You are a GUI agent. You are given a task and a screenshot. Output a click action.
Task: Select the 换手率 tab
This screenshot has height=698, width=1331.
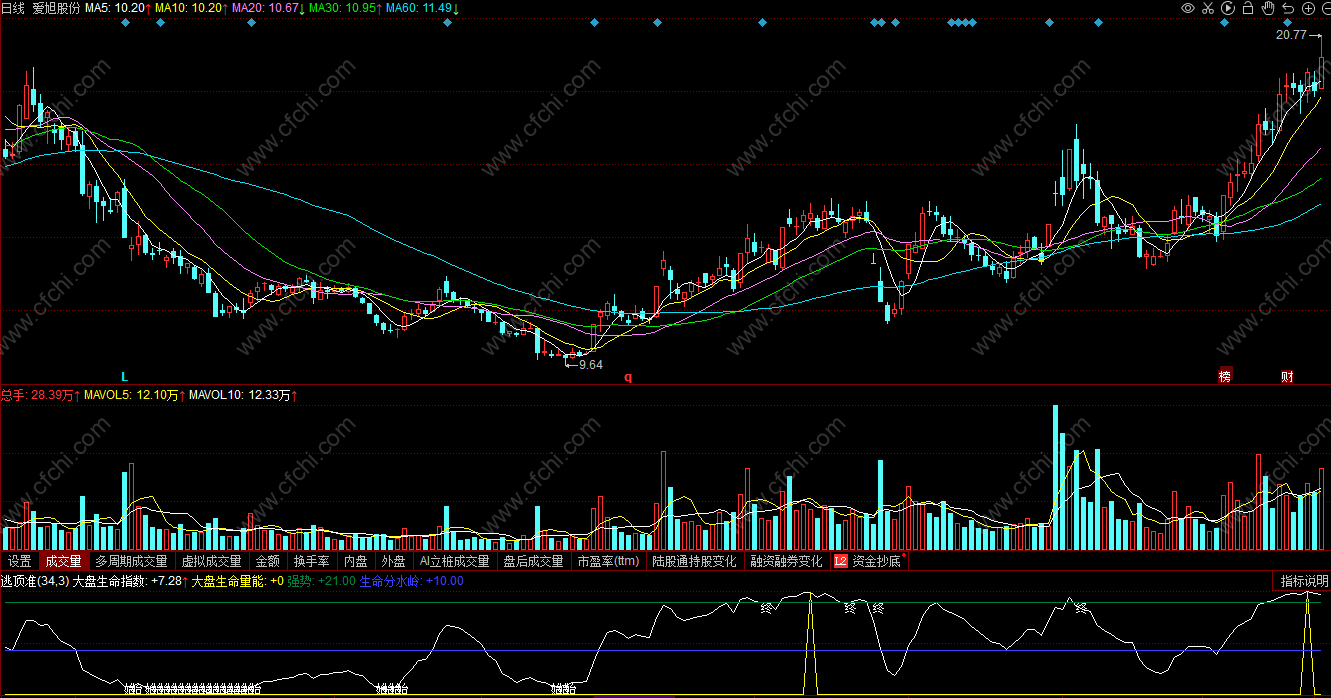click(x=311, y=561)
